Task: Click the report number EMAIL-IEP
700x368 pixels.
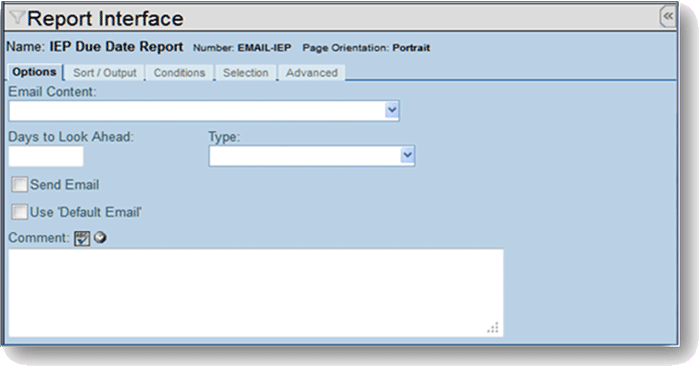Action: [264, 48]
